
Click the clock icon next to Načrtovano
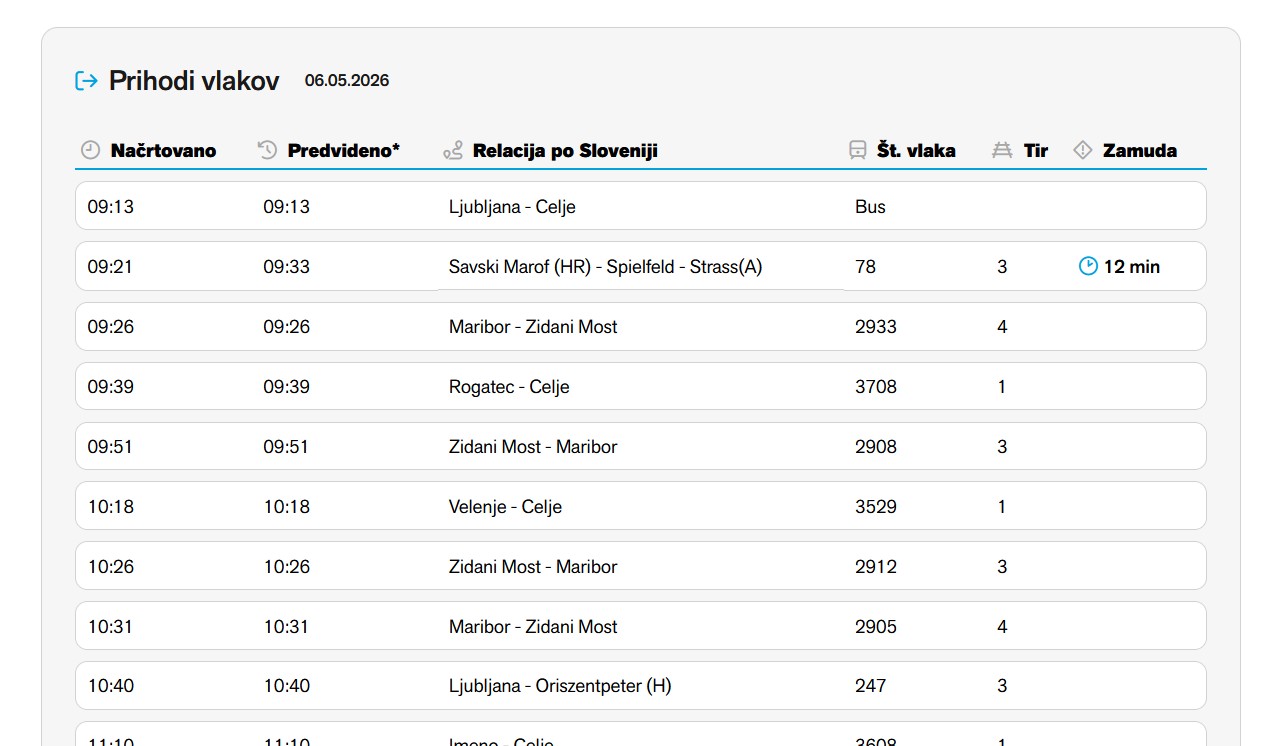coord(91,150)
